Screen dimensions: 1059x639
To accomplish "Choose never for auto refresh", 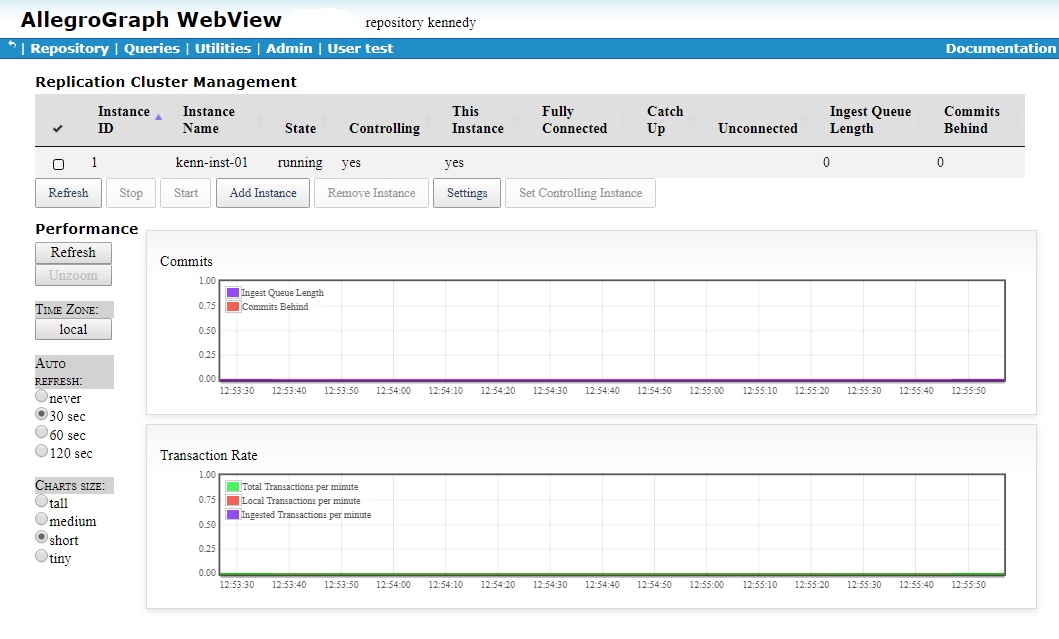I will tap(40, 396).
